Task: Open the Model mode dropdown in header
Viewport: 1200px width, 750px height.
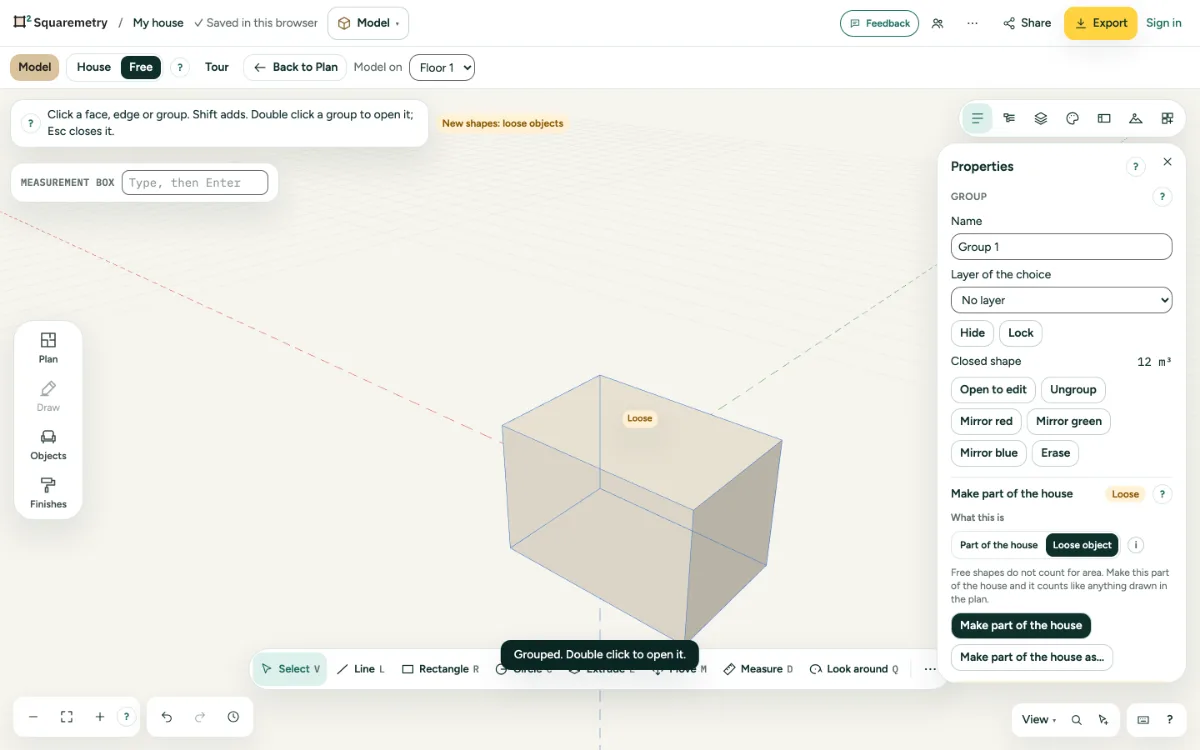Action: click(x=368, y=23)
